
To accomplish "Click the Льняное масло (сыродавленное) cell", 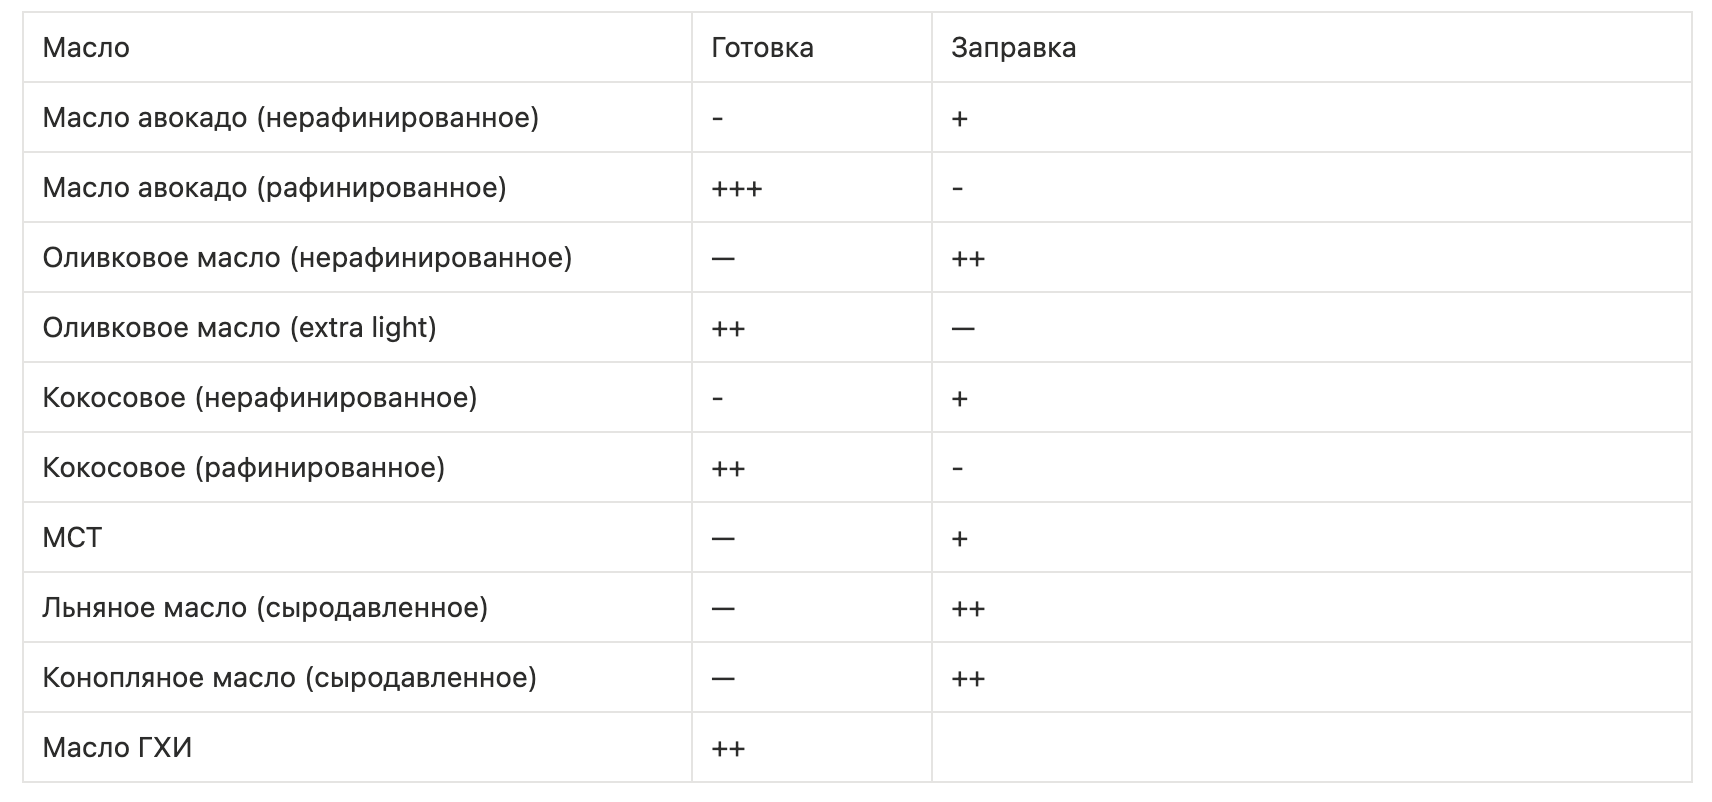I will tap(265, 608).
